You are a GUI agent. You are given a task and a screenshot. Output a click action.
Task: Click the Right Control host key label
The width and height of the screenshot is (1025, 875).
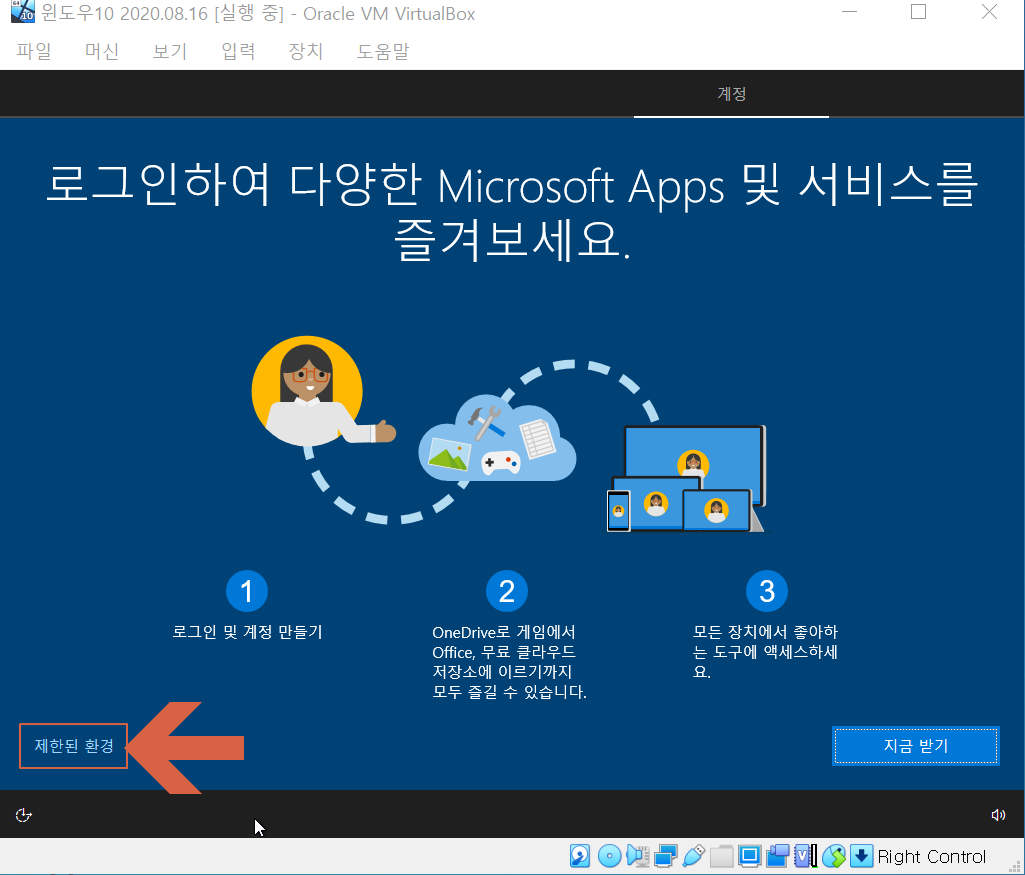click(932, 857)
